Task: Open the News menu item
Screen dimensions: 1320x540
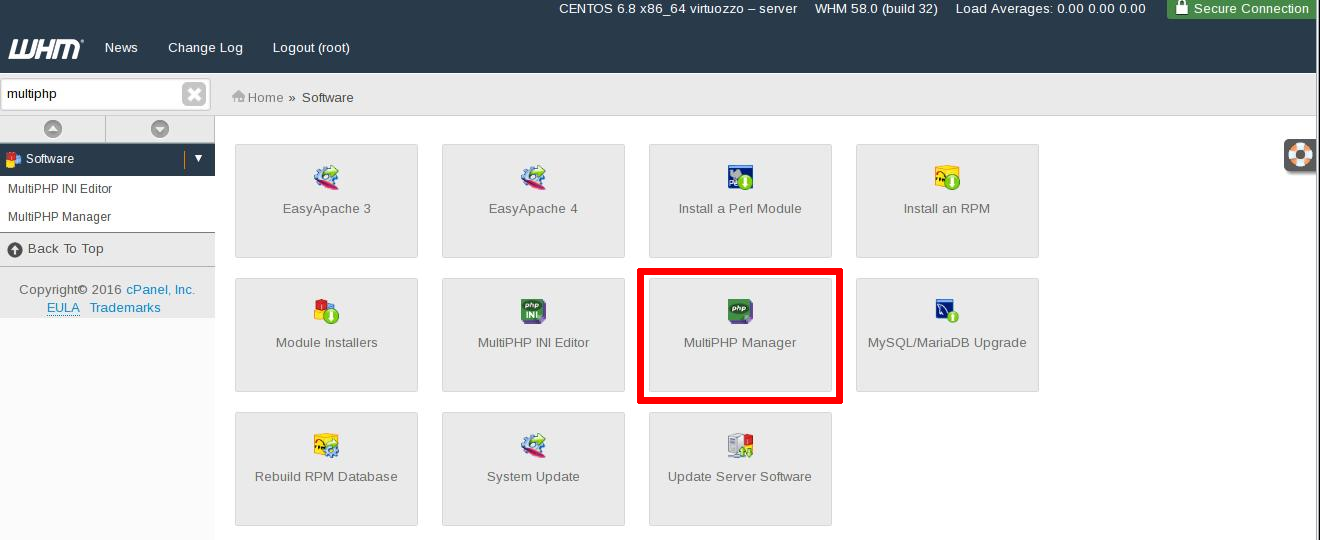Action: point(121,48)
